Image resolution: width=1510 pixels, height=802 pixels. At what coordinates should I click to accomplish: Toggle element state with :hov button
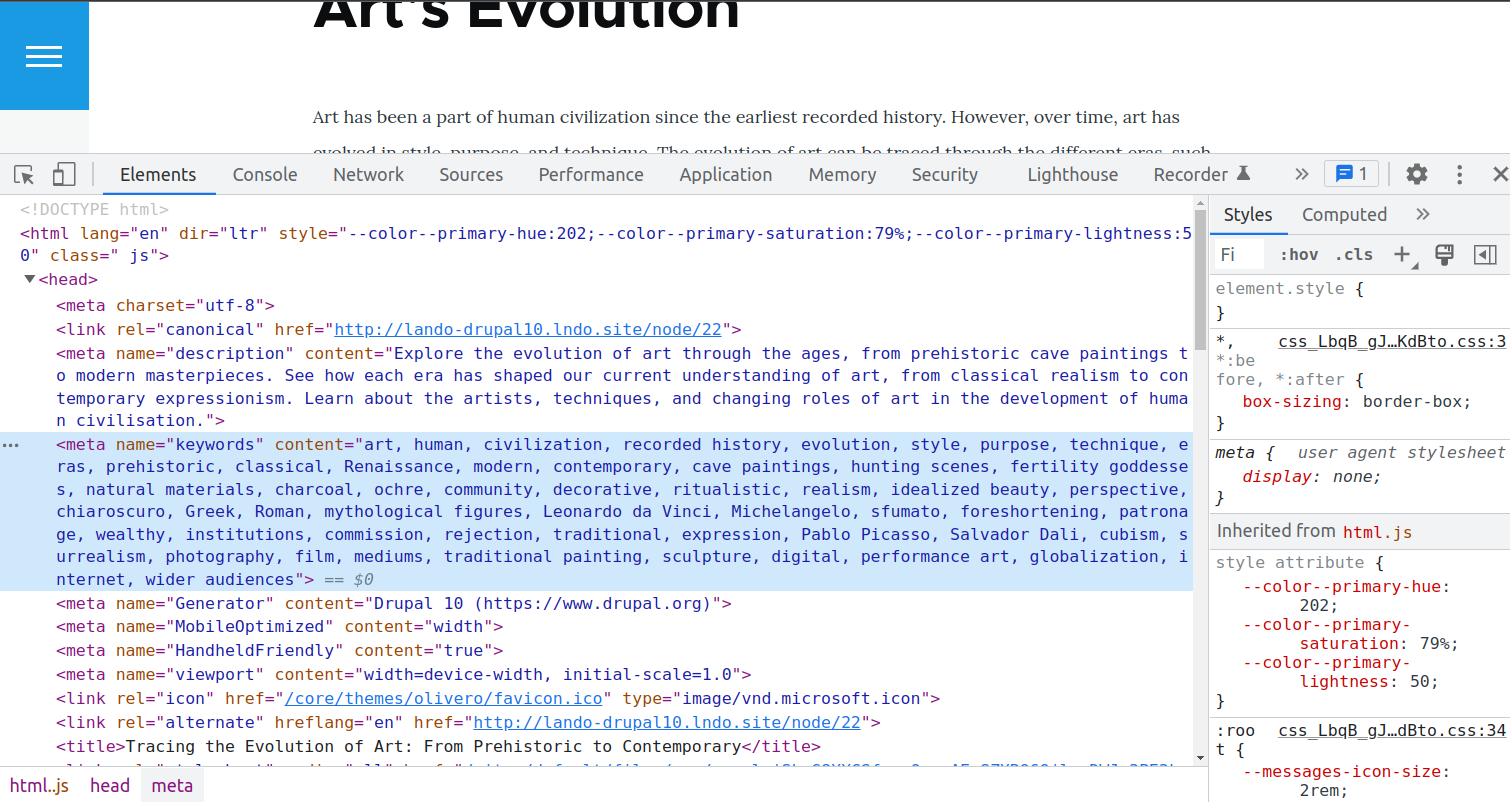[1298, 255]
